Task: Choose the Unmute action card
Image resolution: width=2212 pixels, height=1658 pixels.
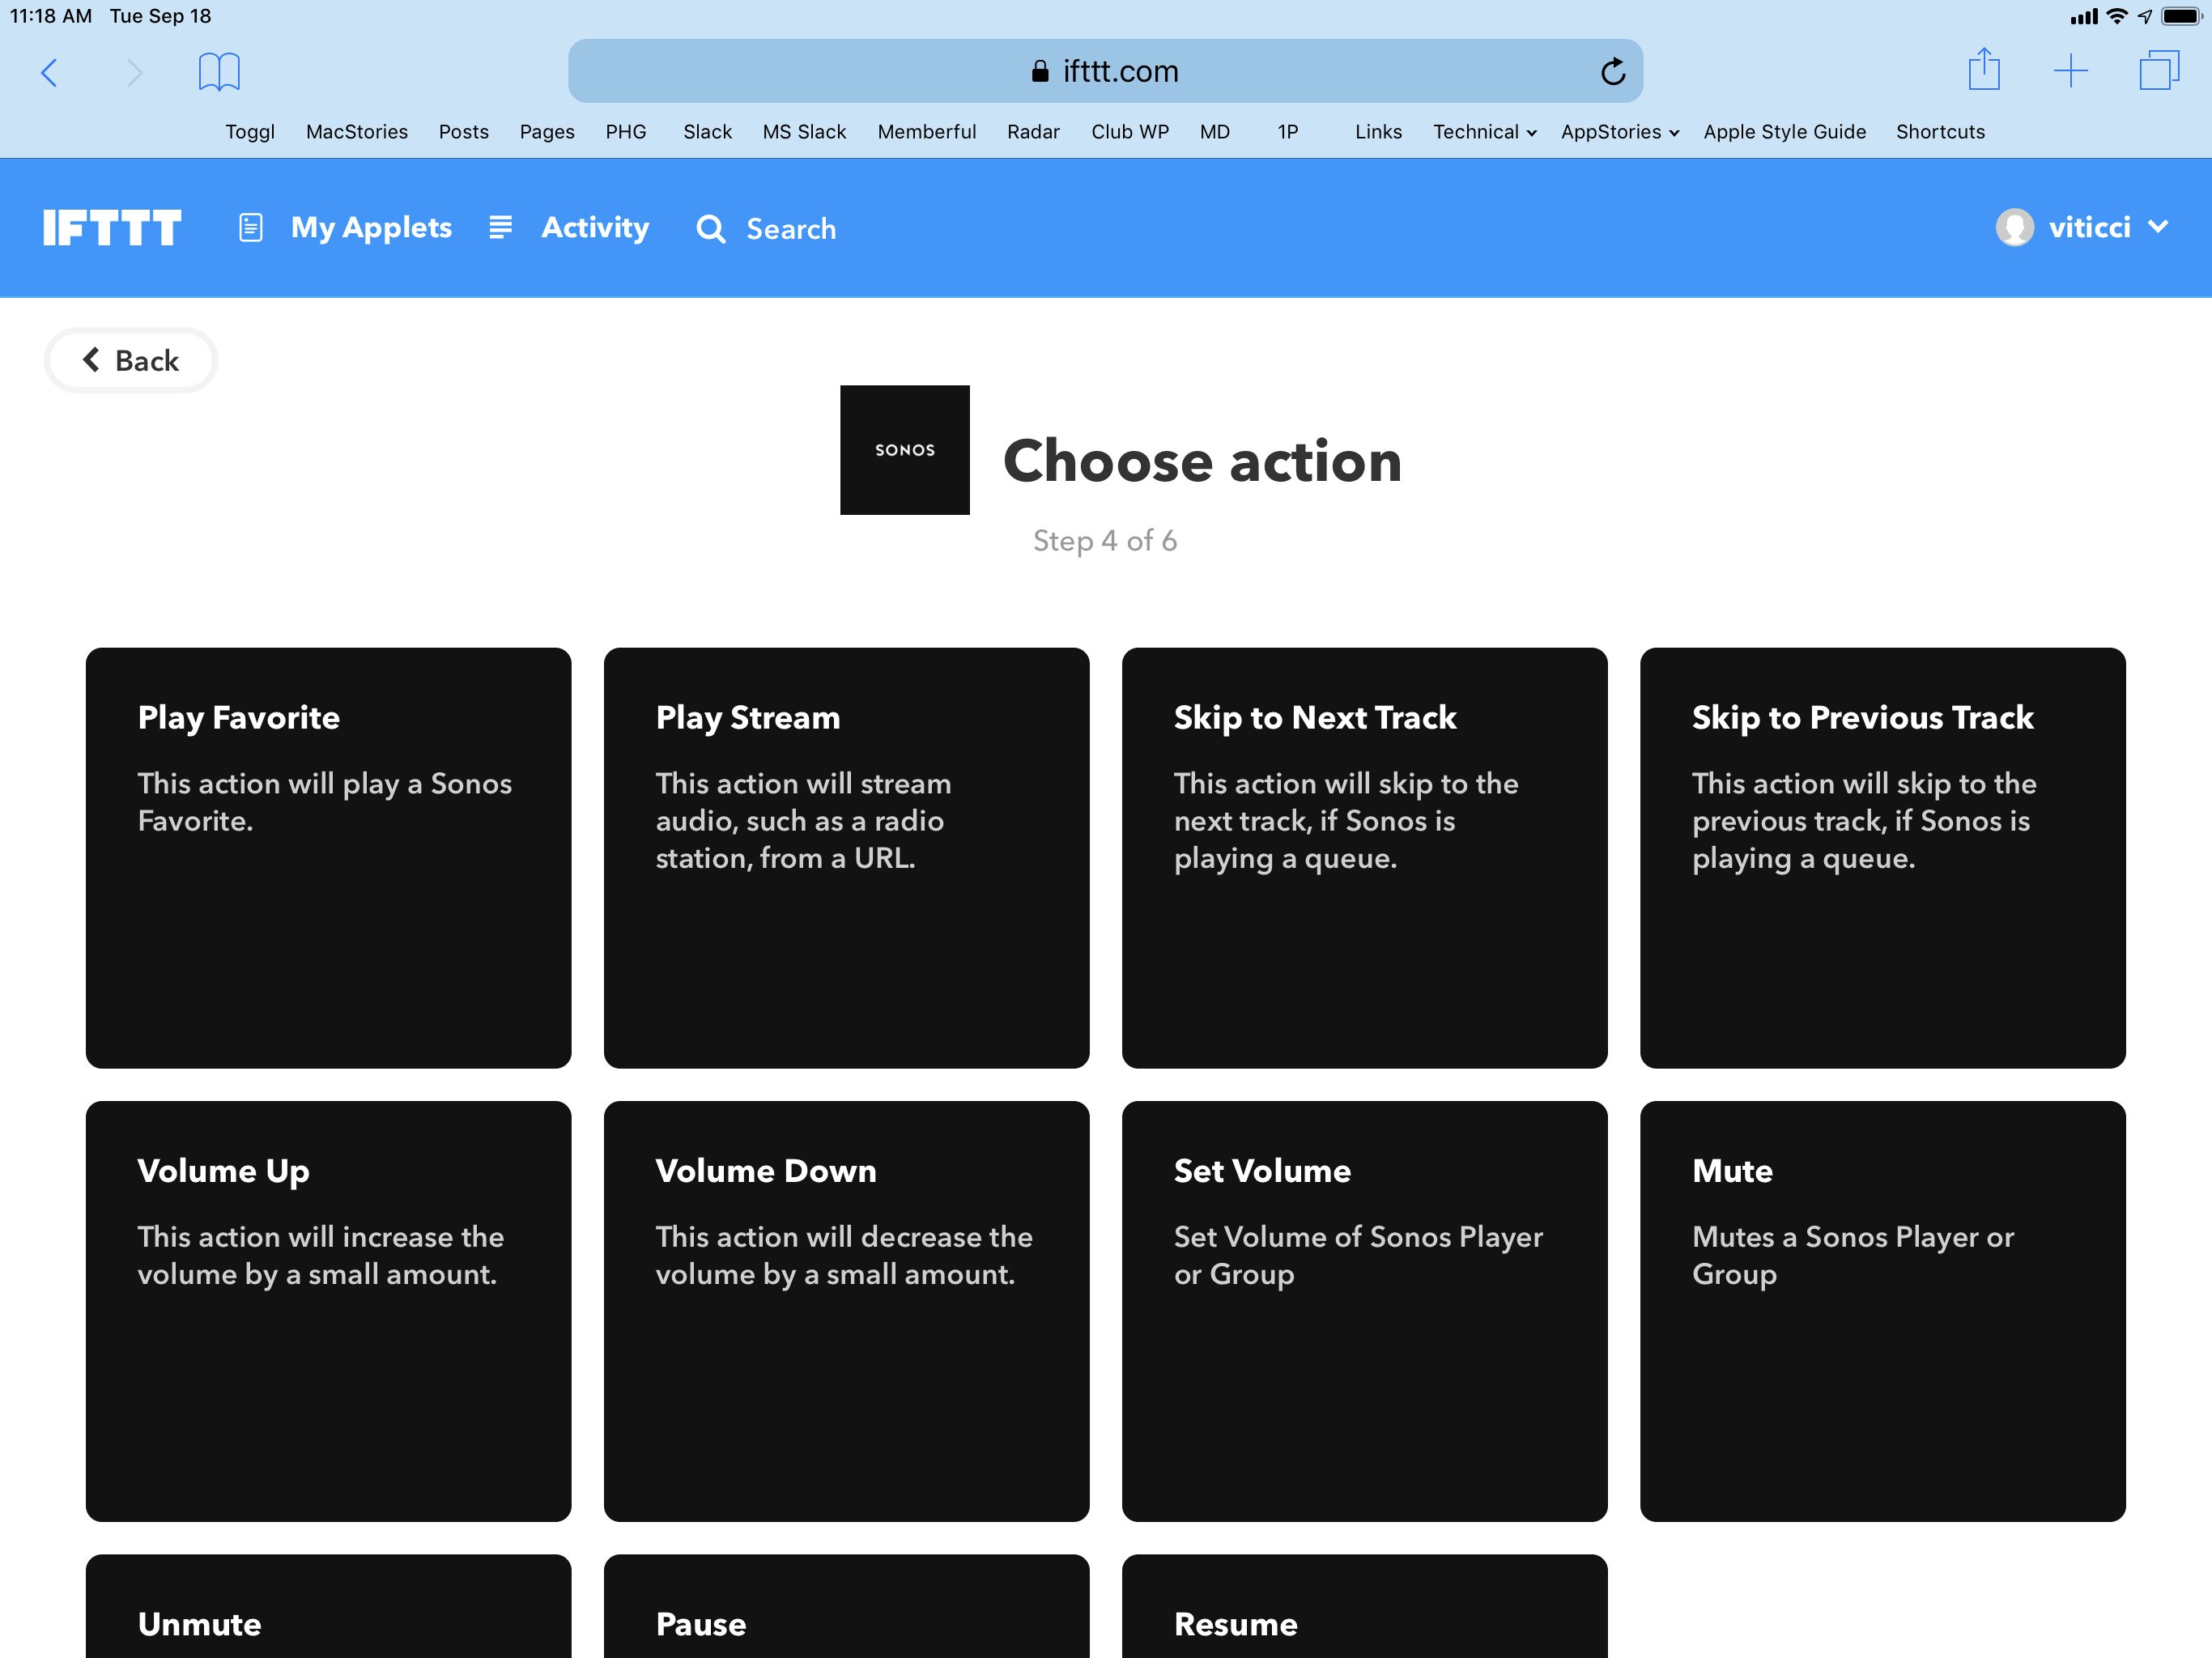Action: coord(328,1606)
